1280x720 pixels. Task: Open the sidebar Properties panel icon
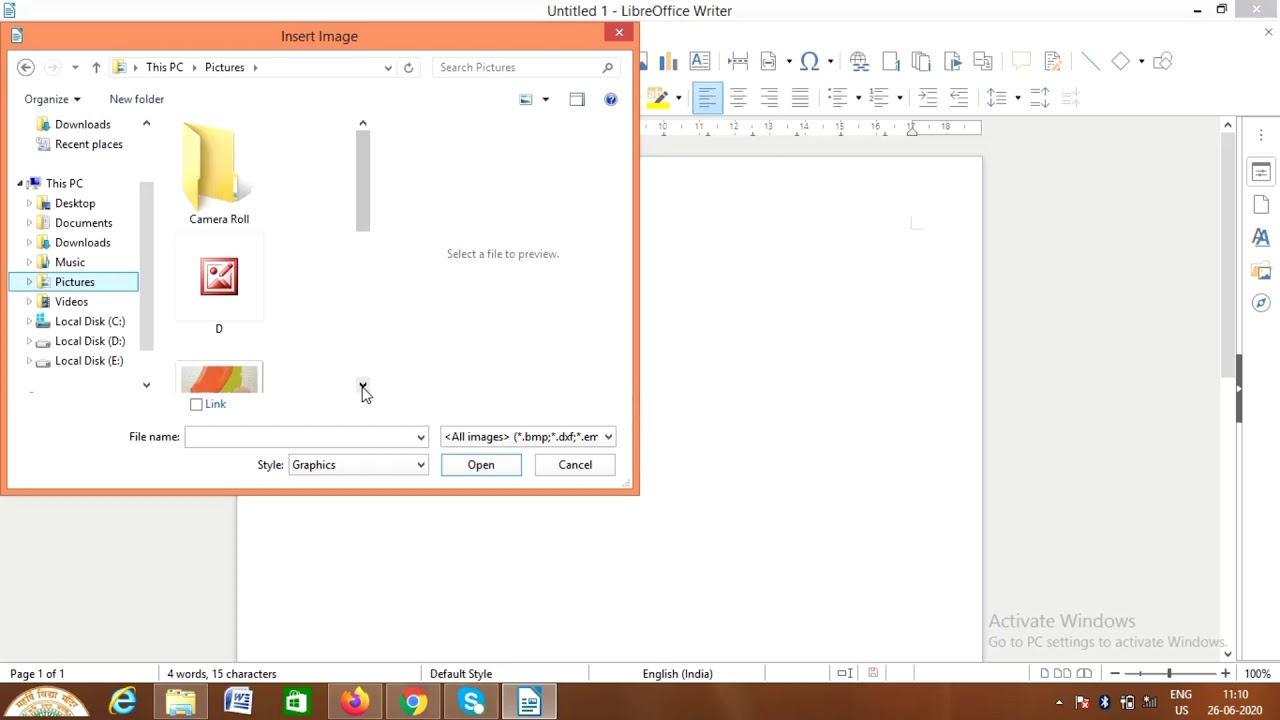(x=1261, y=172)
